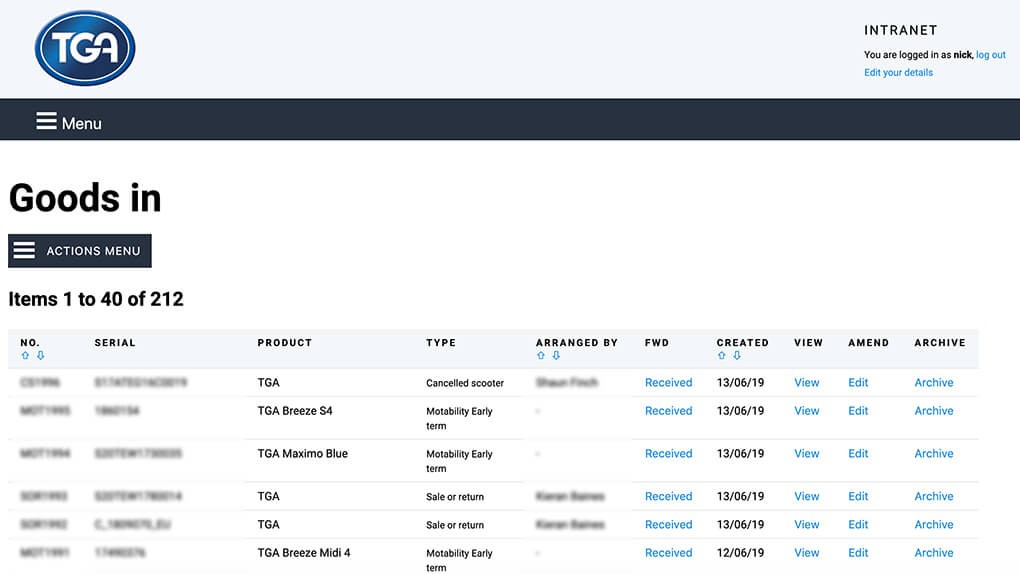Click the TGA logo
Screen dimensions: 1020x574
(85, 48)
